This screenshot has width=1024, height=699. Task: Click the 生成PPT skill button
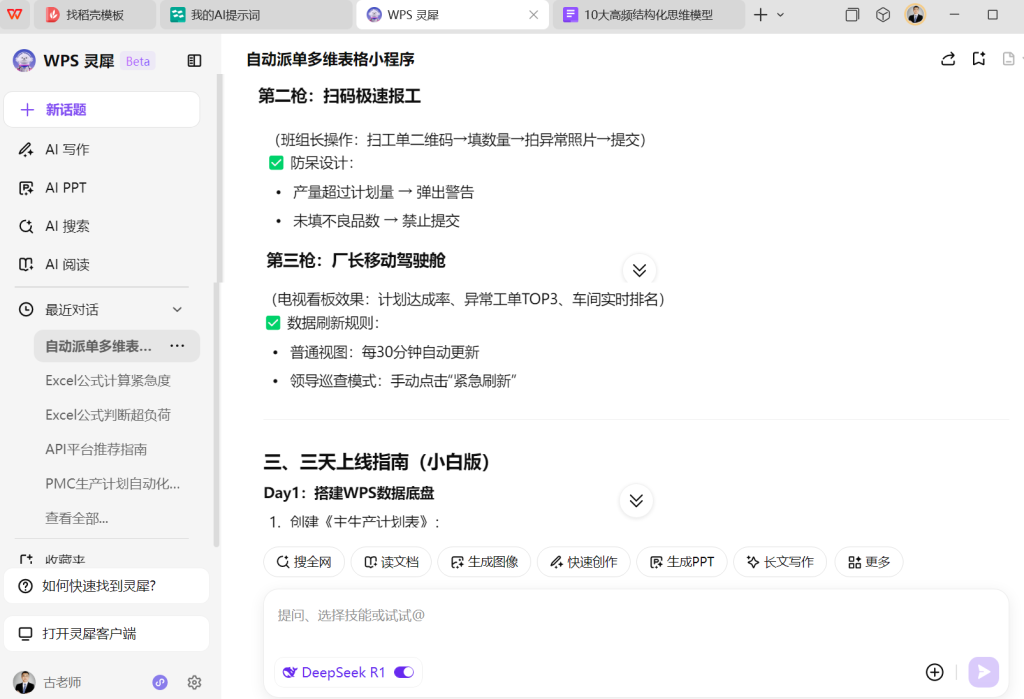coord(682,562)
